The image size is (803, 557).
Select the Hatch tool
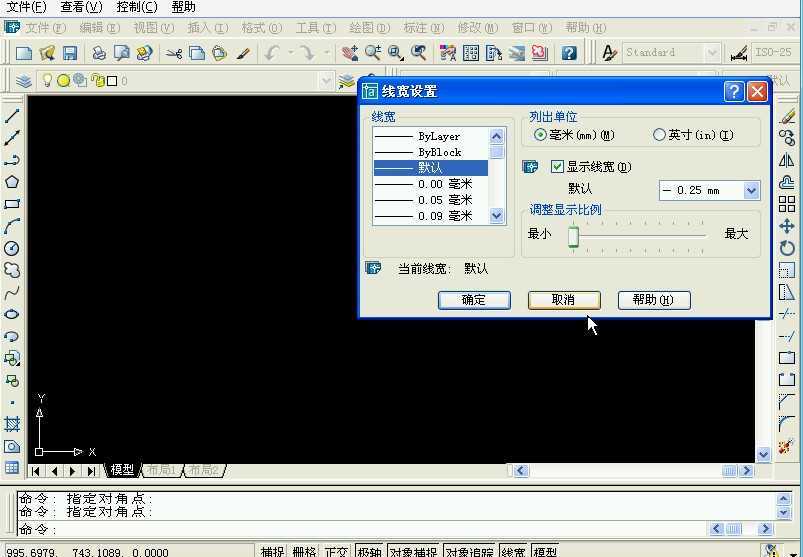tap(12, 424)
